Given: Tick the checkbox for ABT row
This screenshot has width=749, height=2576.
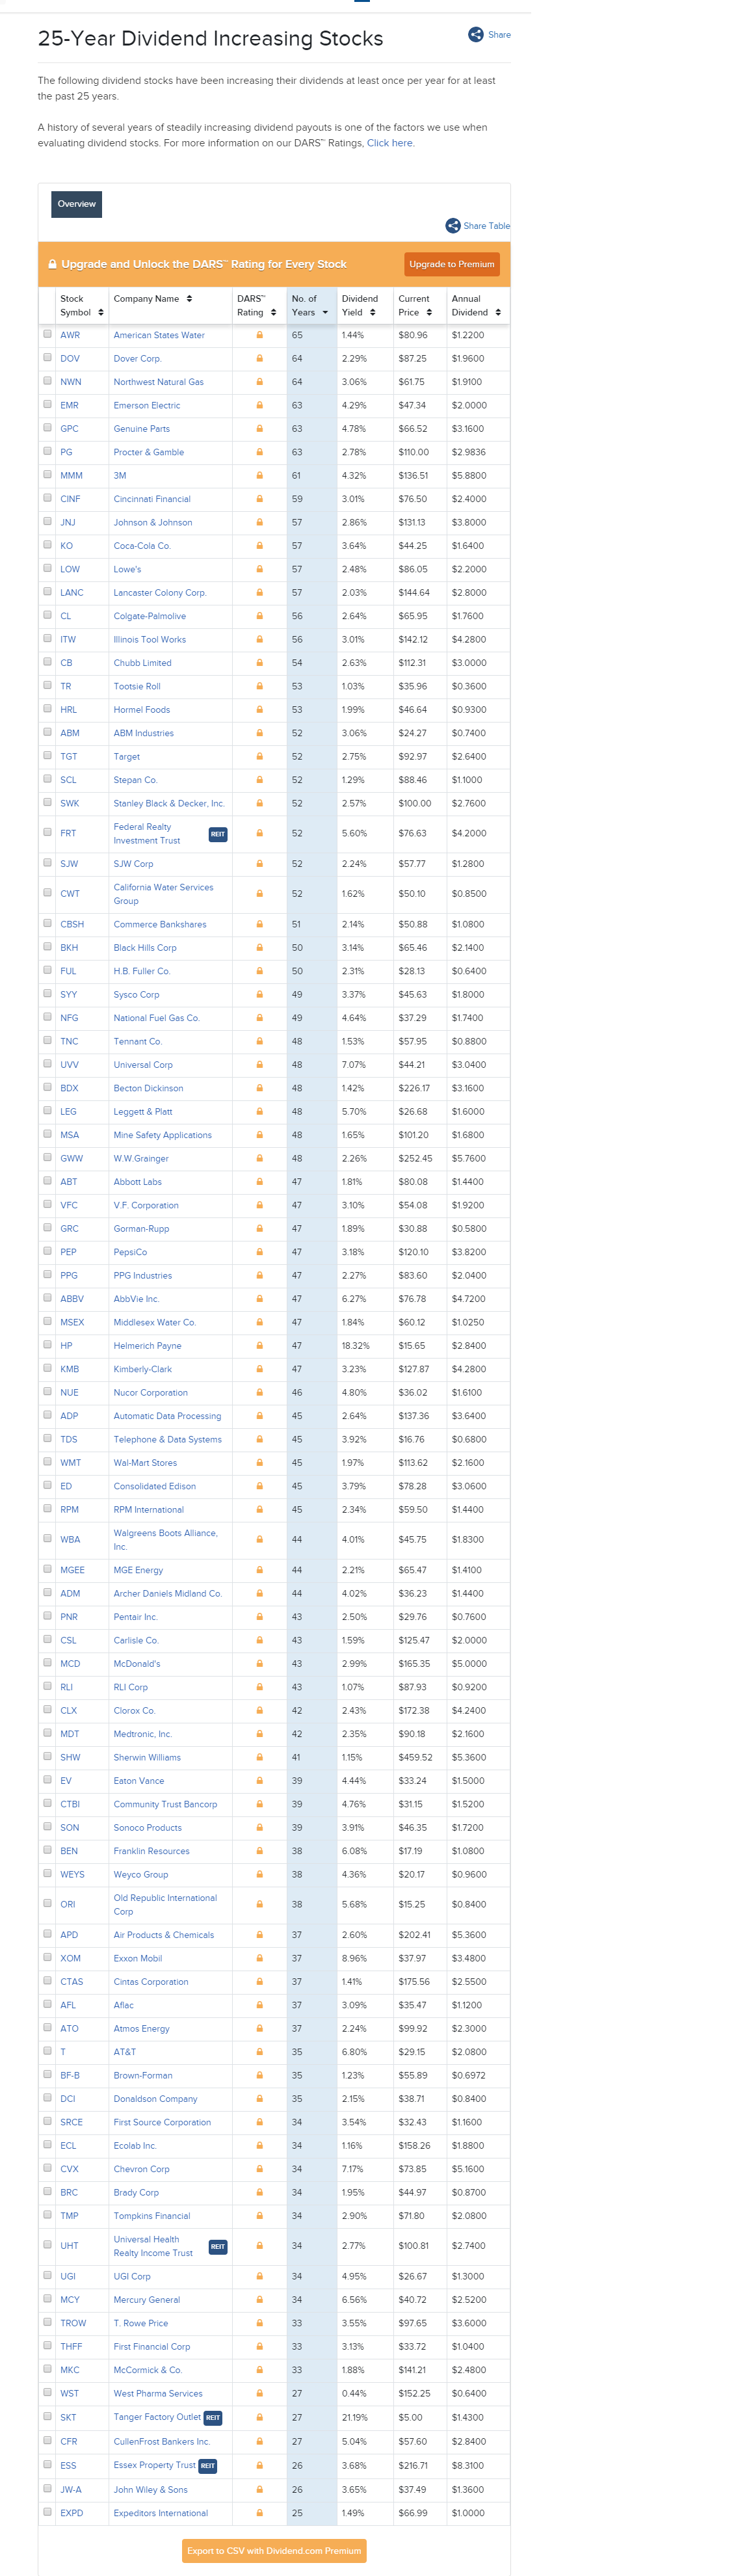Looking at the screenshot, I should 47,1181.
